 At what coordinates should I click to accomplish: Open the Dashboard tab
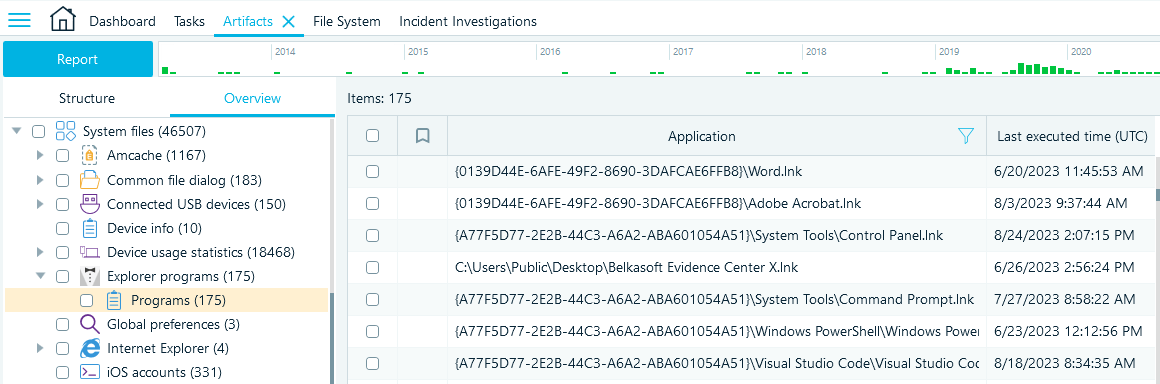tap(123, 21)
